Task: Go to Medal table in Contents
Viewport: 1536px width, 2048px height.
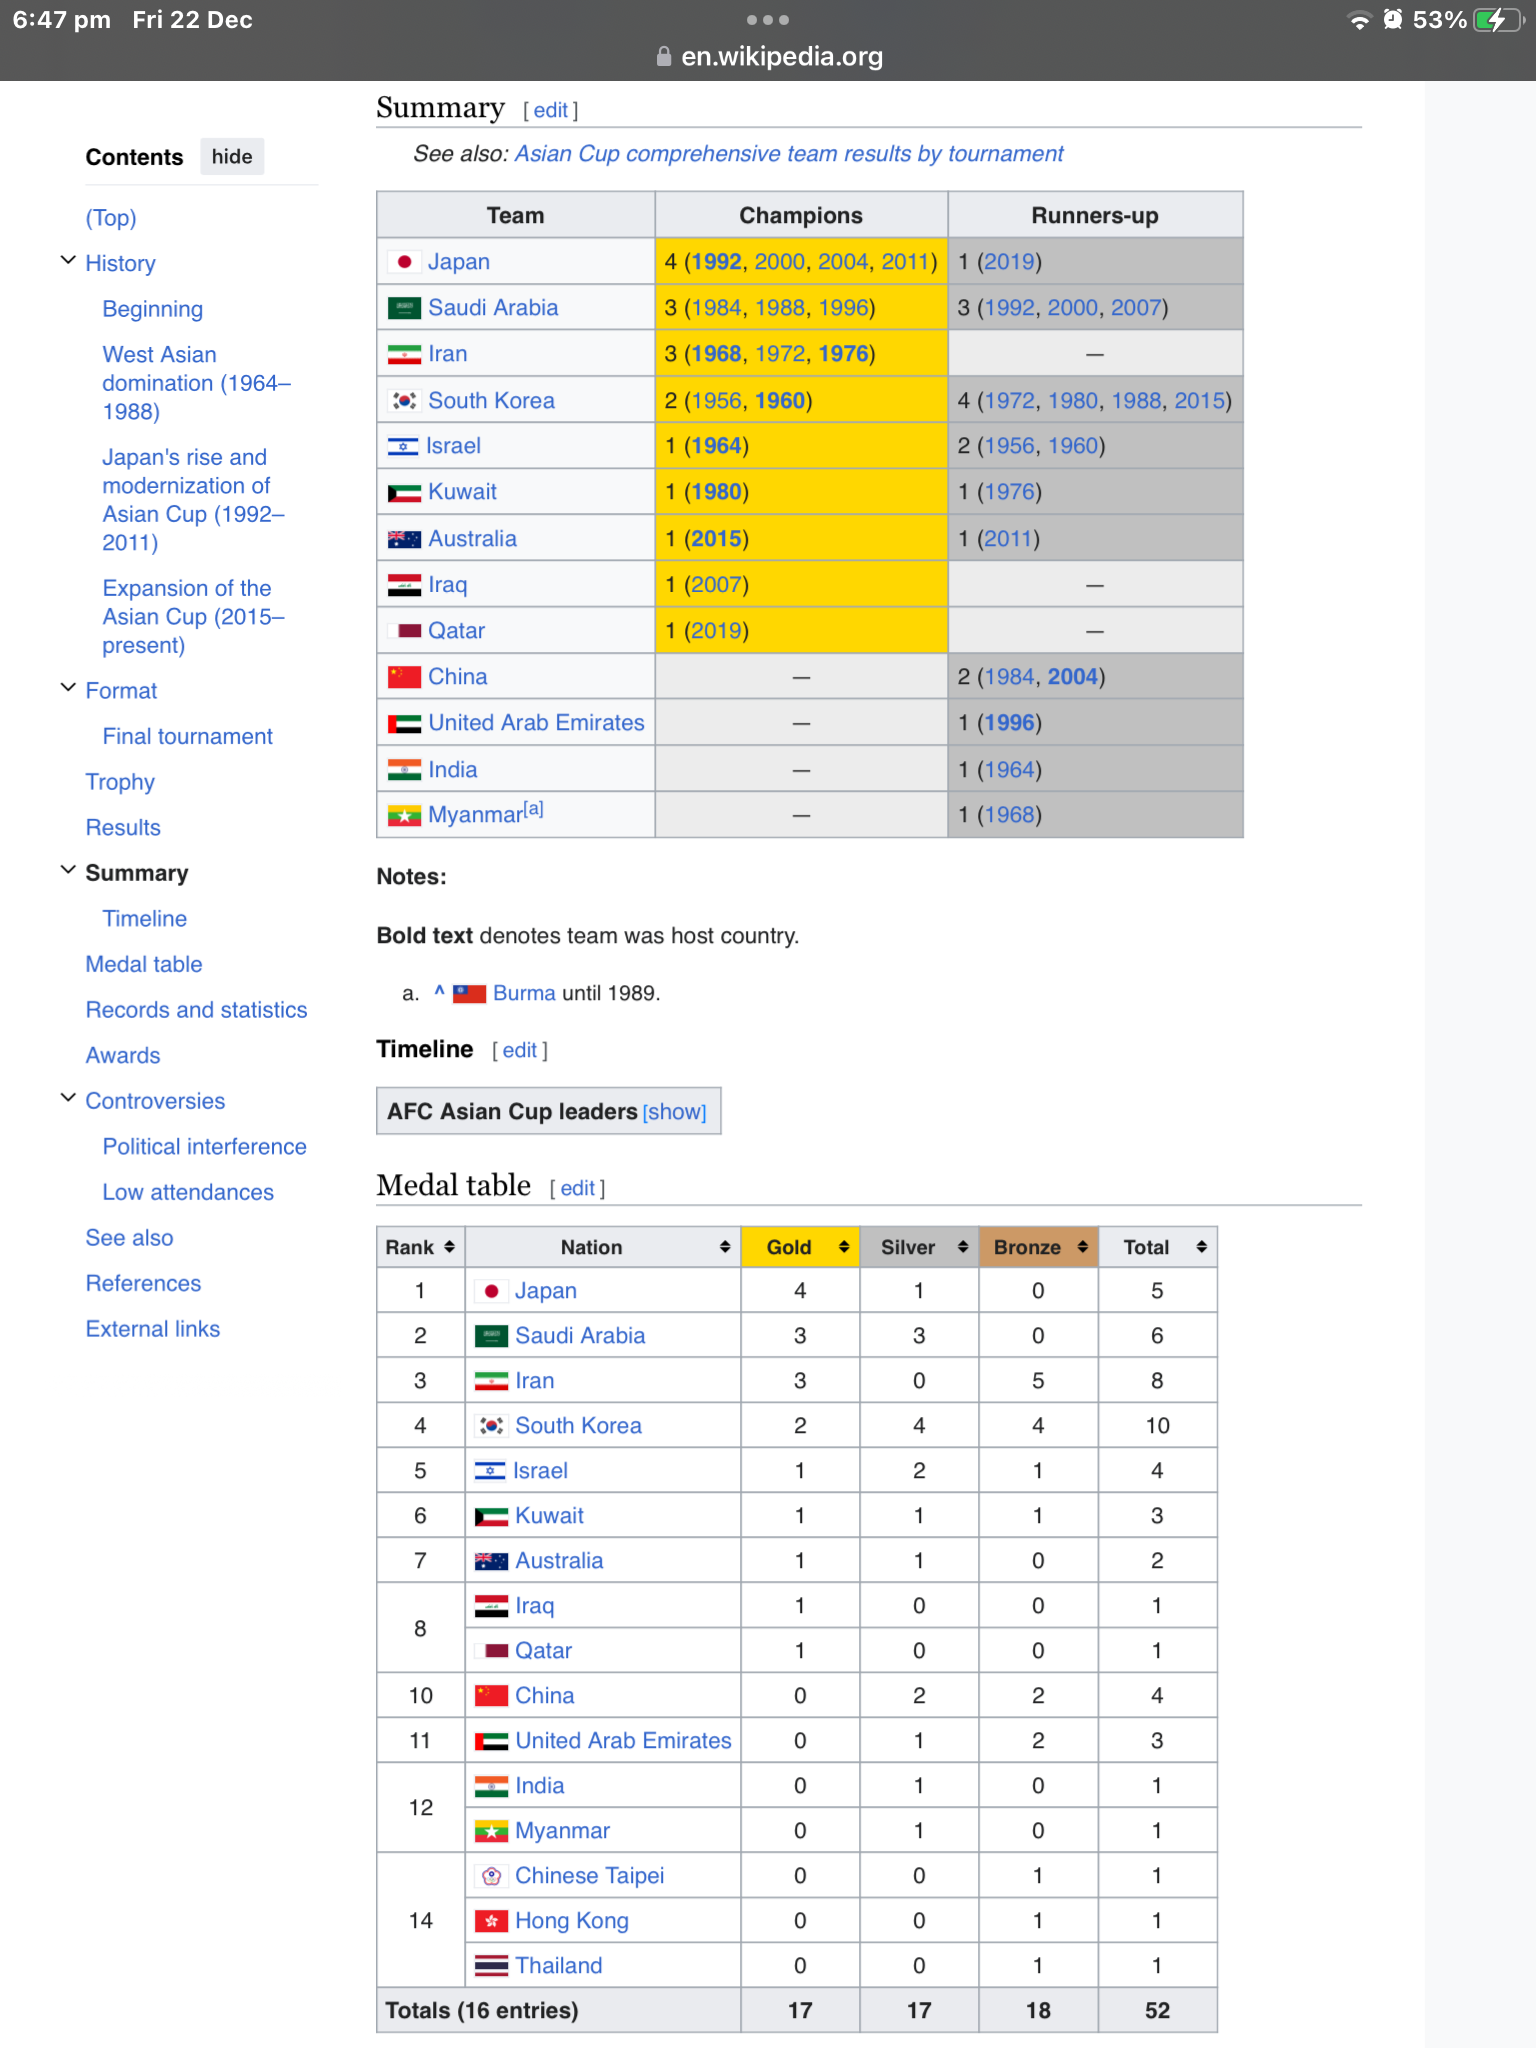Action: click(144, 964)
